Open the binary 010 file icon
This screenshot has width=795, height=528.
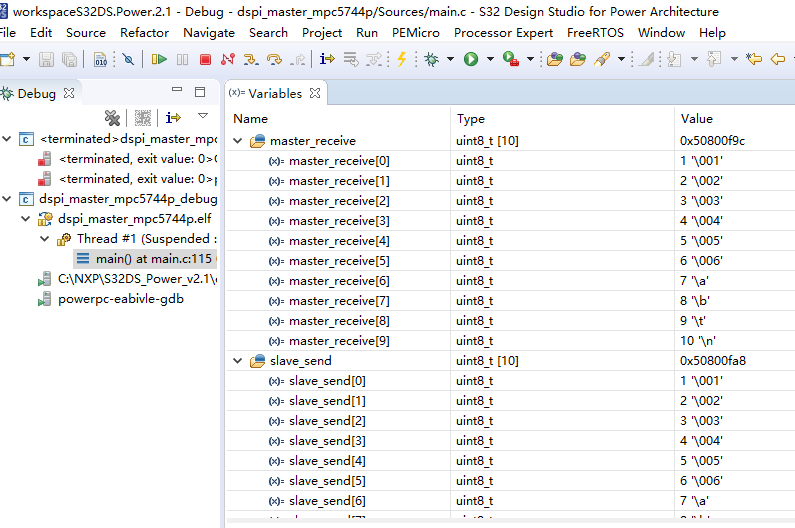[100, 59]
